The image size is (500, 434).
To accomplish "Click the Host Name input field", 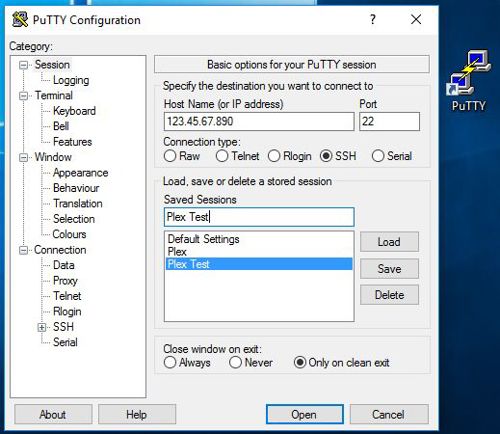I will click(259, 121).
